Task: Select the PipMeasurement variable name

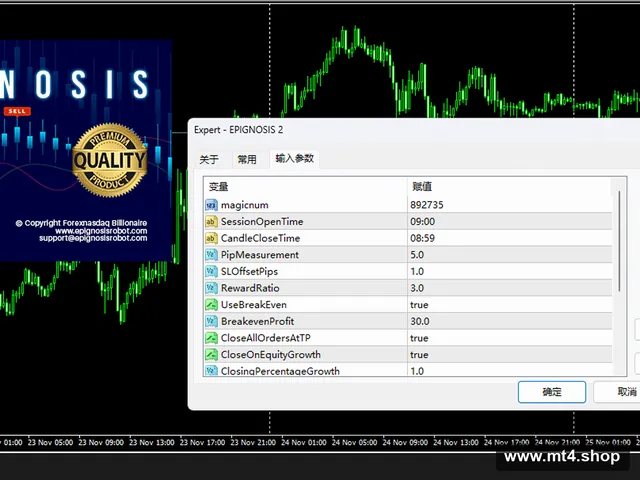Action: pos(260,255)
